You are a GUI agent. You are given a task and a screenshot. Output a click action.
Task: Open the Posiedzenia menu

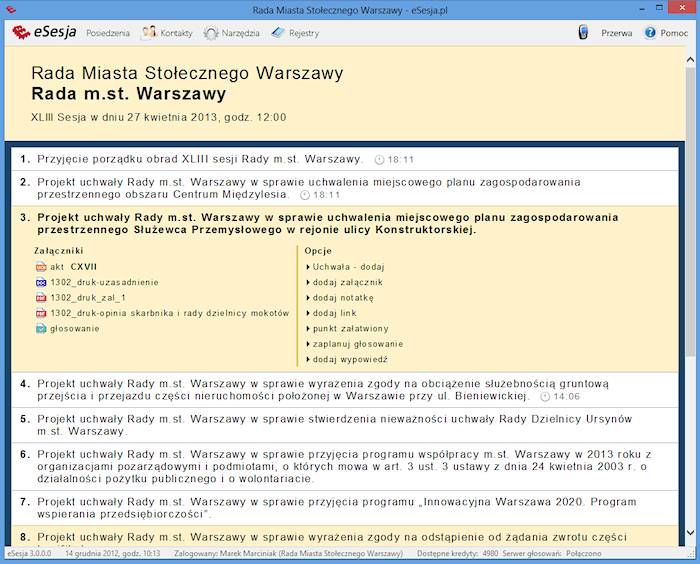coord(107,33)
